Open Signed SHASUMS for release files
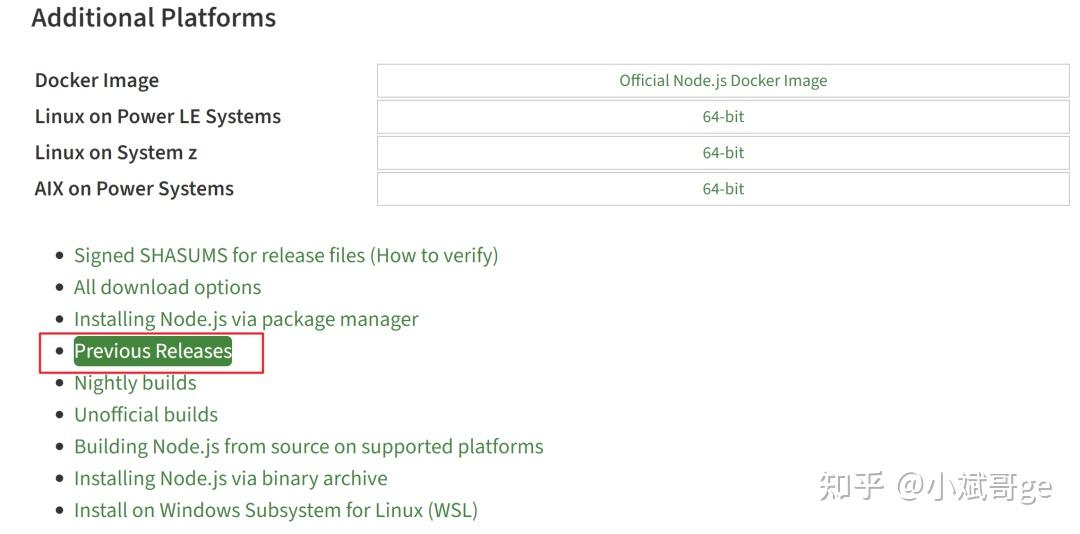Screen dimensions: 1080x534 [220, 255]
